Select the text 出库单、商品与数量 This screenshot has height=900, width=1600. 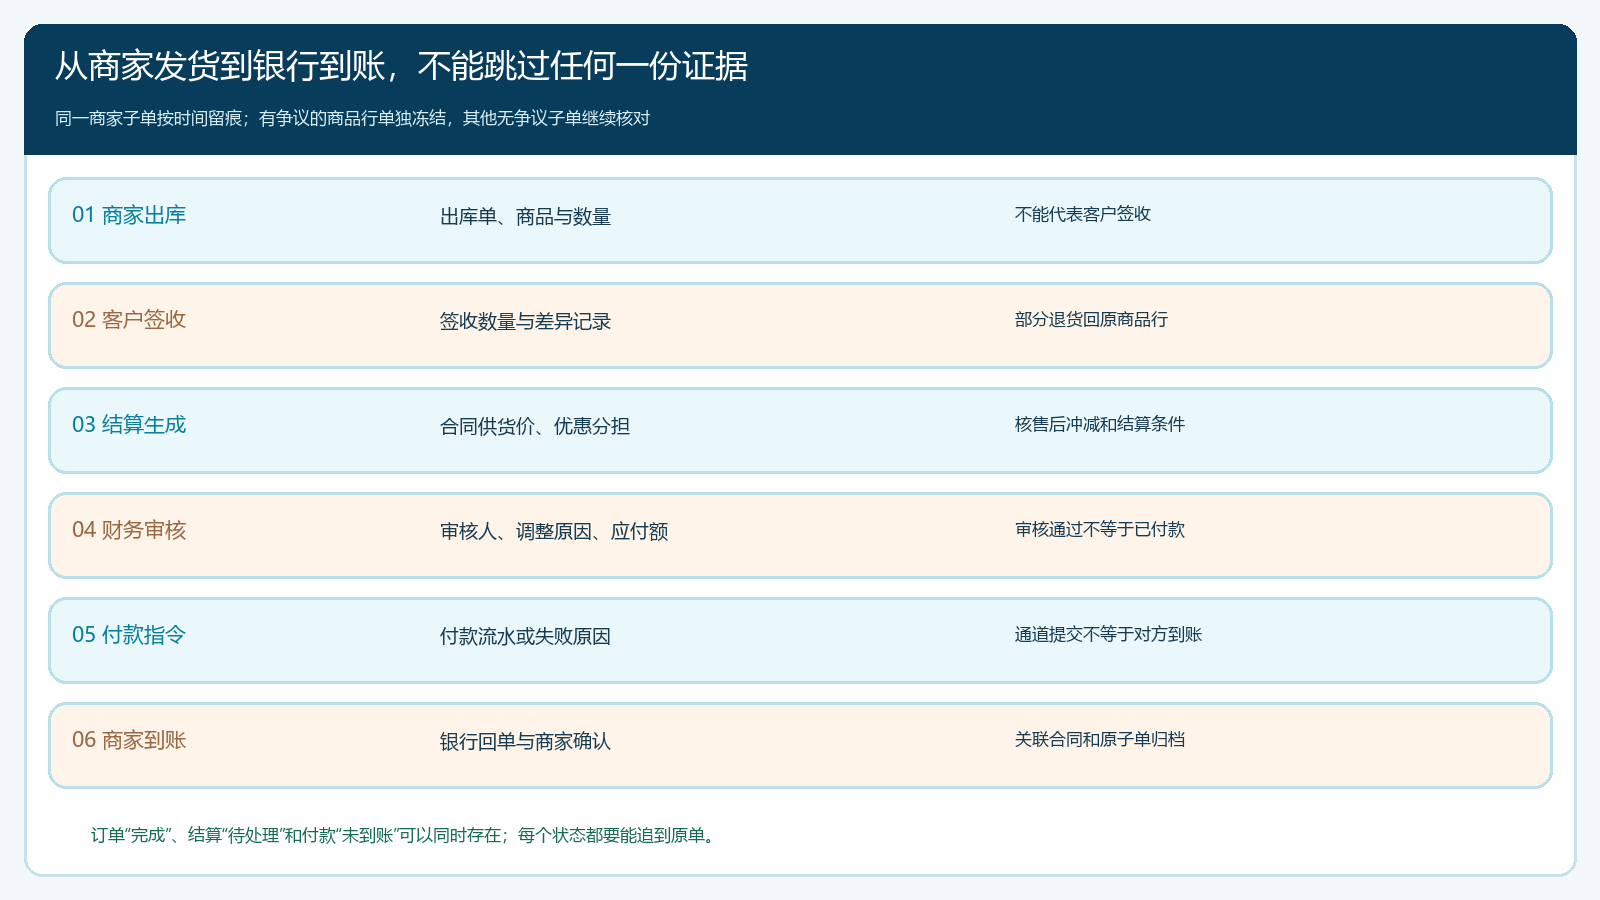coord(525,217)
